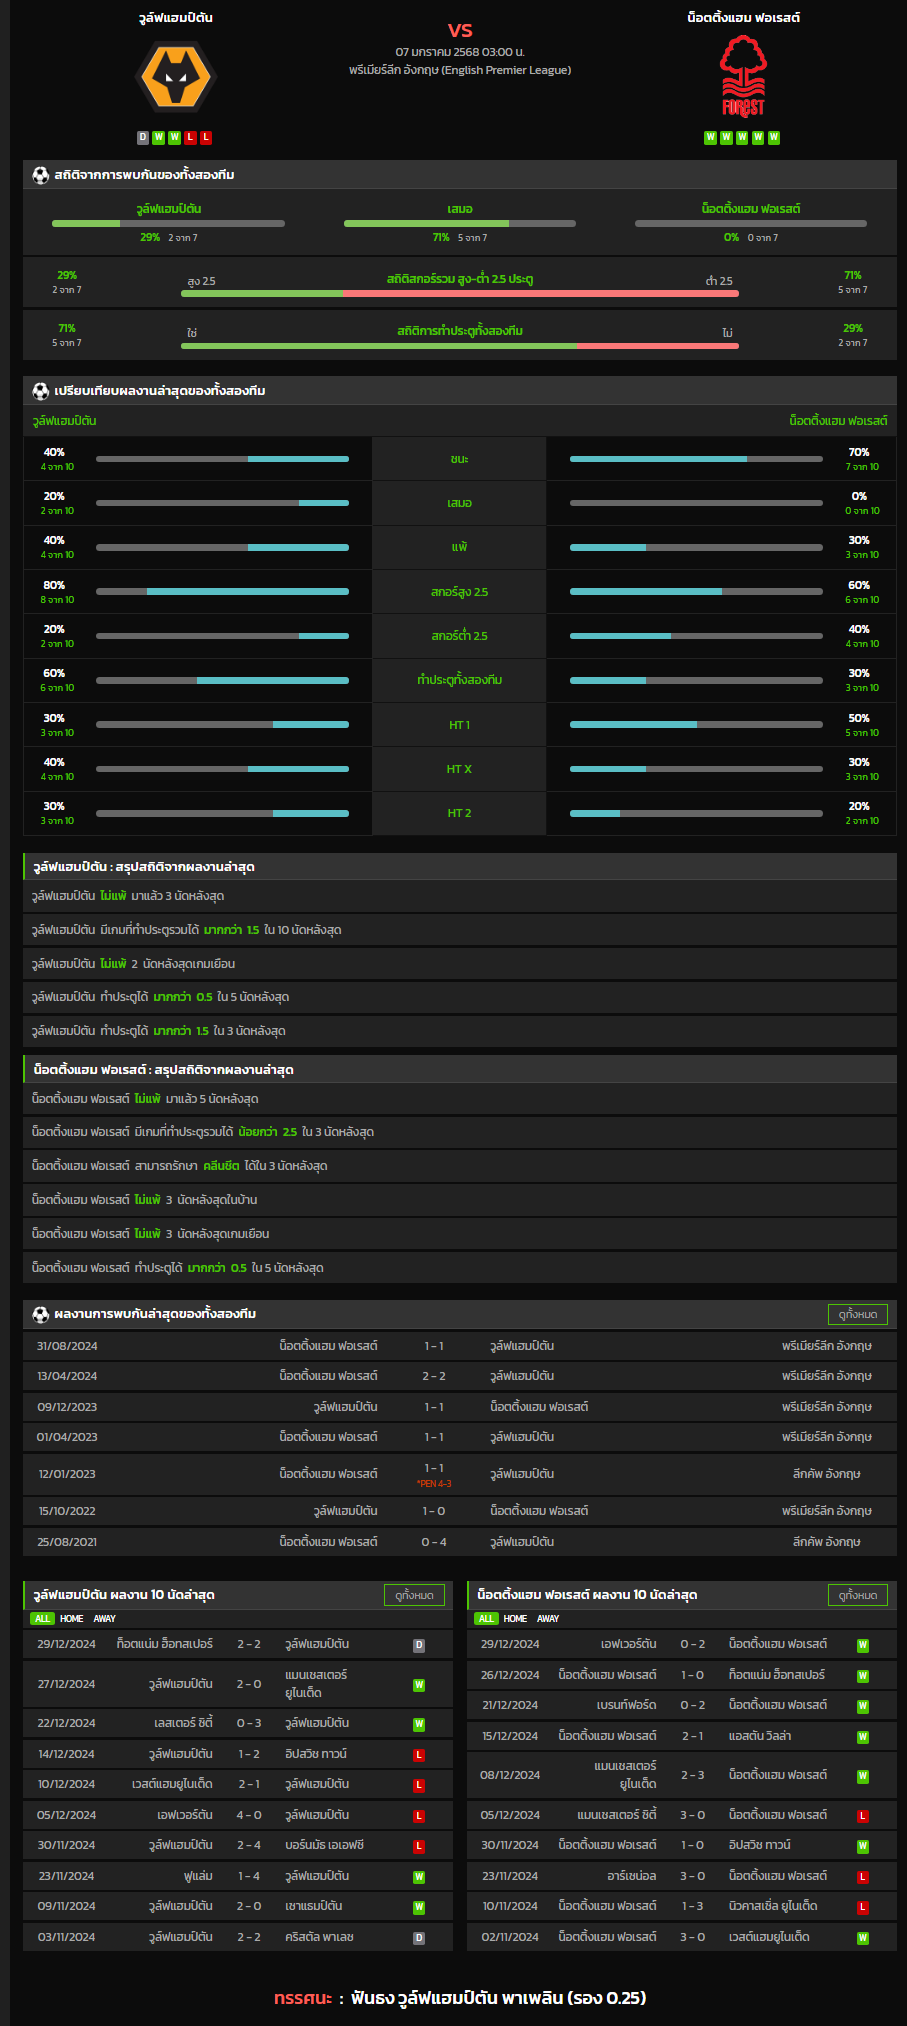This screenshot has height=2026, width=907.
Task: Open ดูทั้งหมด button in Wolves last-10 header
Action: point(414,1595)
